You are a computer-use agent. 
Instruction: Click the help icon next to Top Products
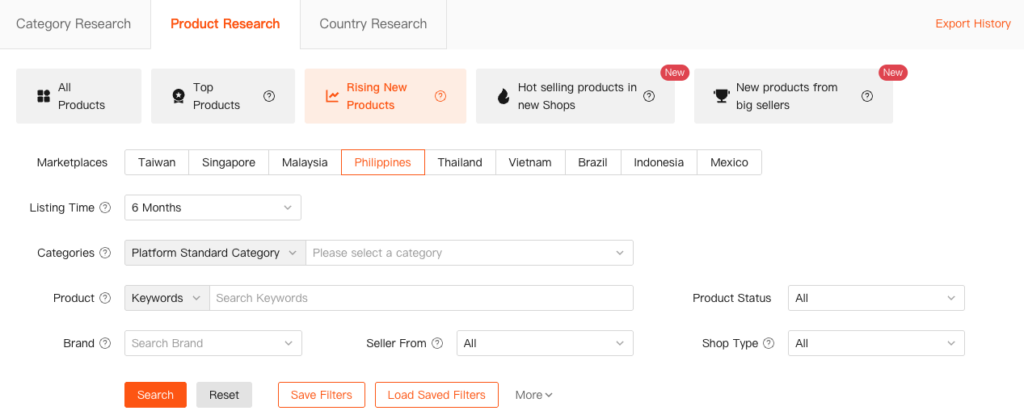click(269, 96)
